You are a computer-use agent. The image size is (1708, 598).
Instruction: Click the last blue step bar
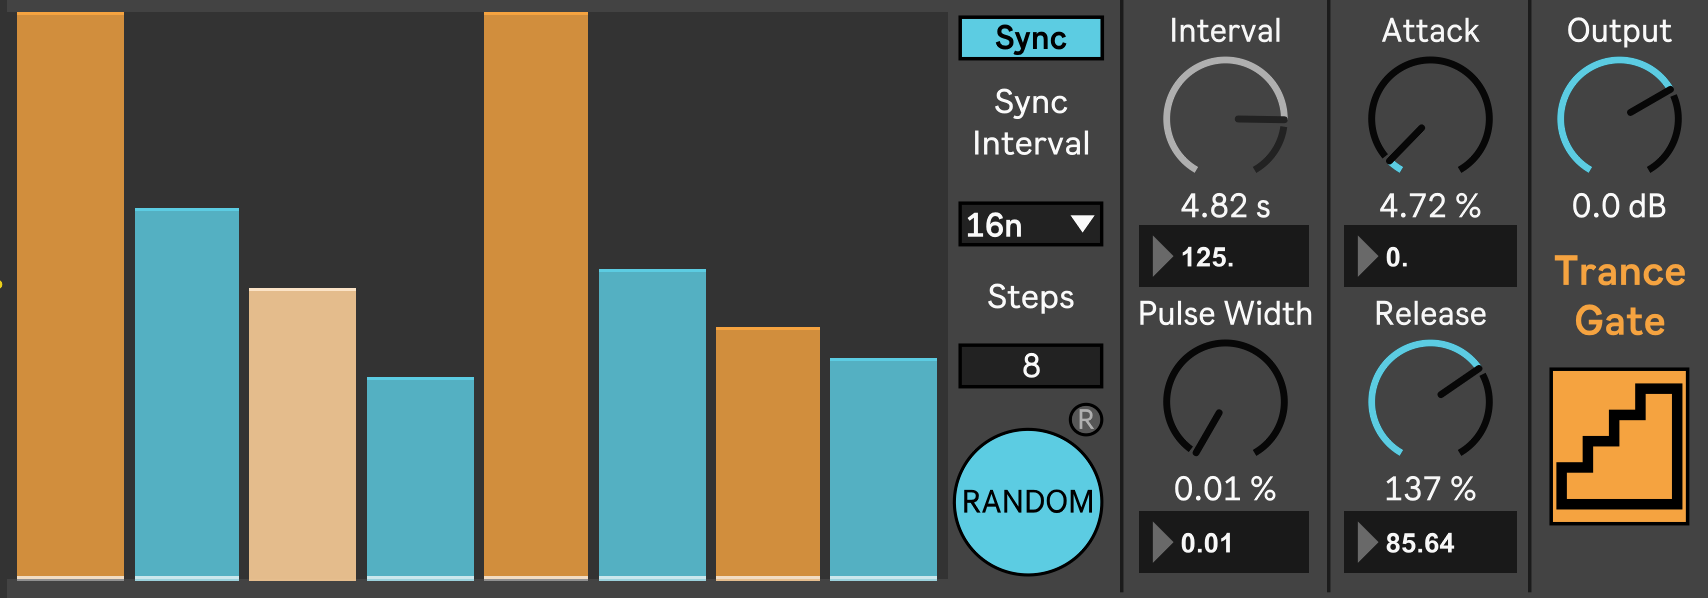883,468
